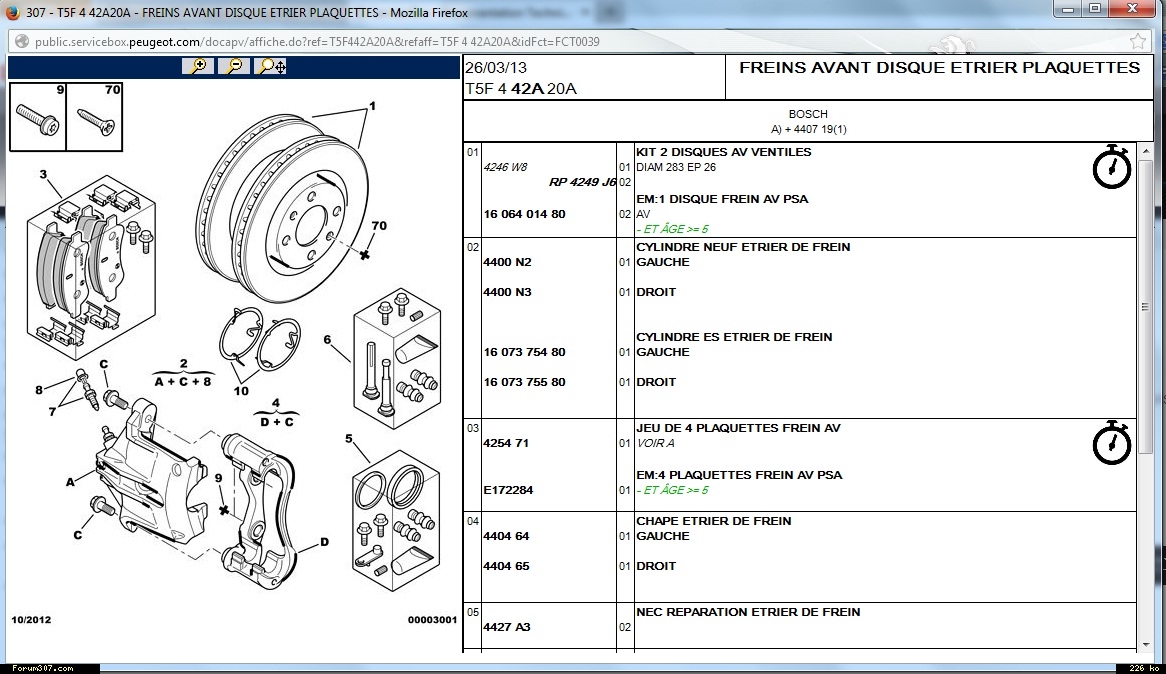Click the Firefox logo in title bar

point(13,12)
